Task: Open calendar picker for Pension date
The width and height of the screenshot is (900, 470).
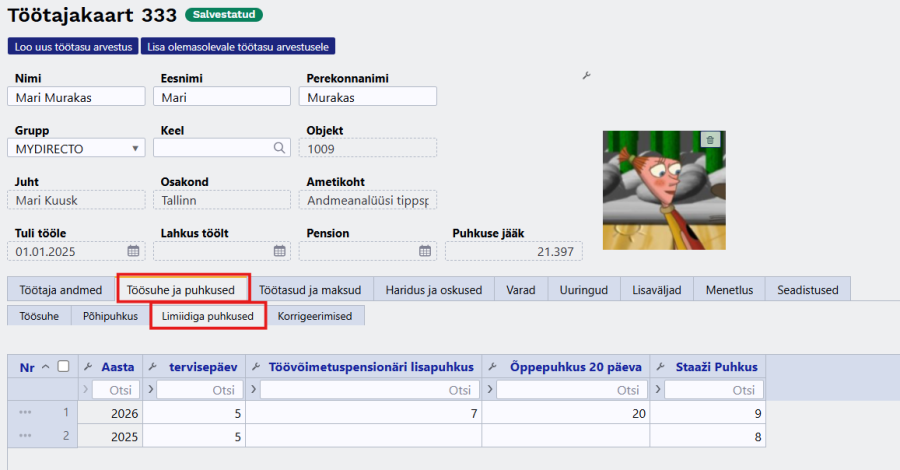Action: coord(425,251)
